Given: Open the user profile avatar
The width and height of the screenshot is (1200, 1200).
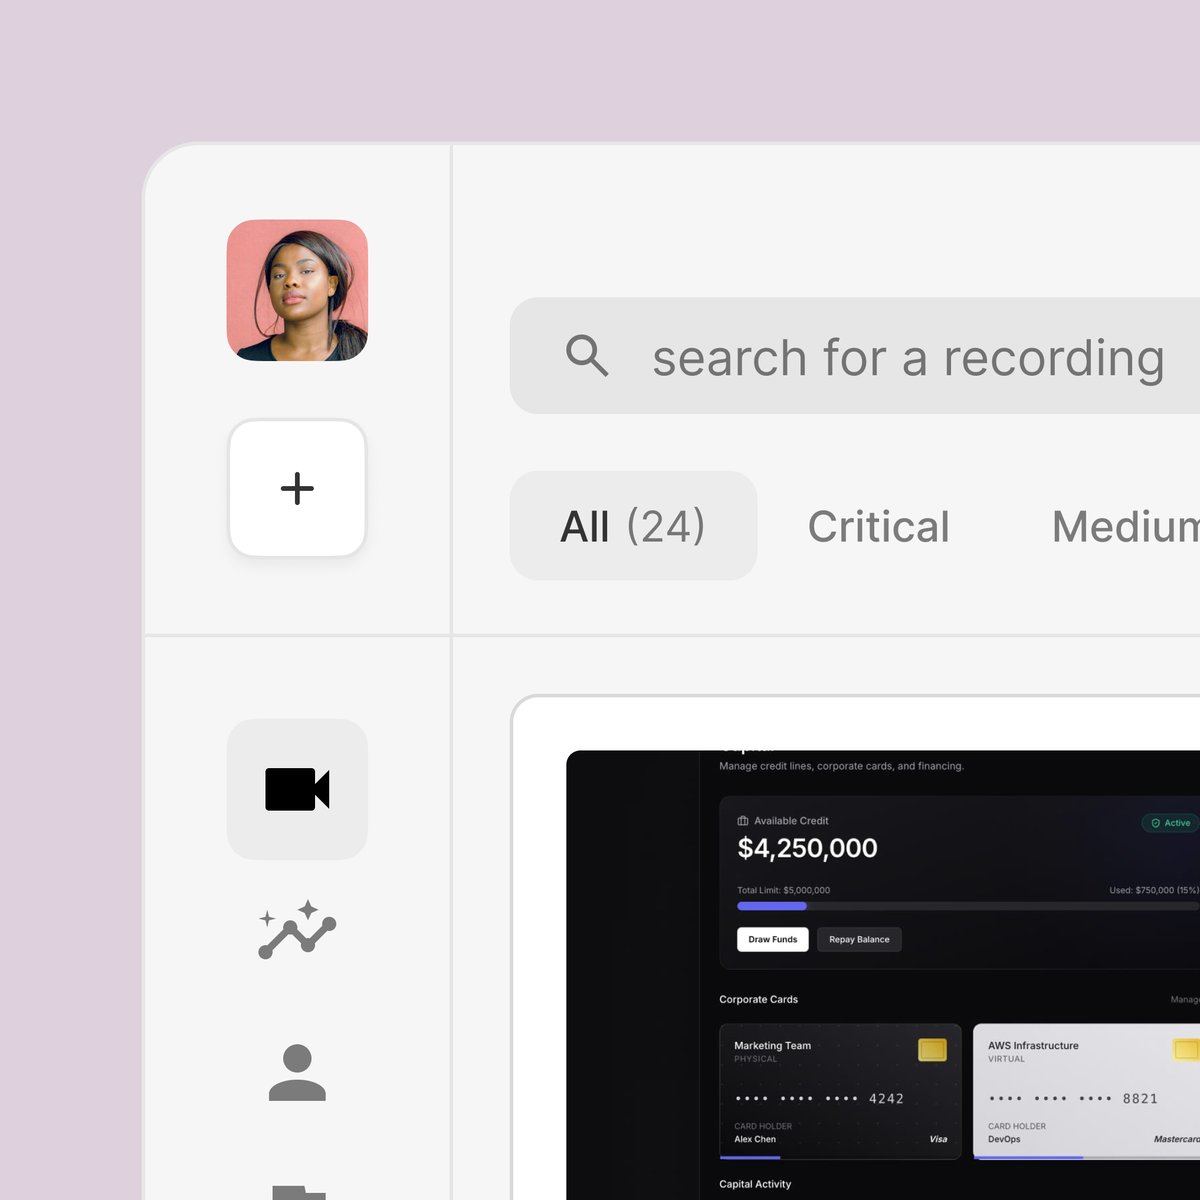Looking at the screenshot, I should click(x=297, y=290).
